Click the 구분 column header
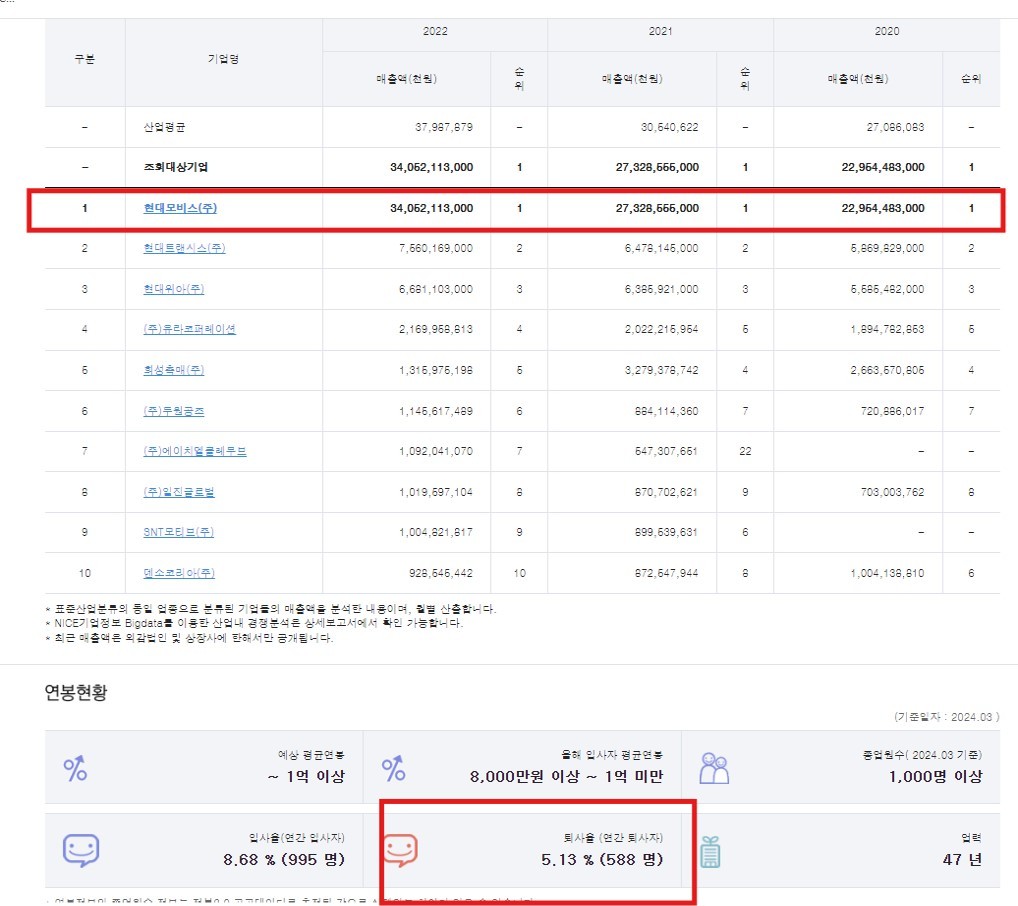The width and height of the screenshot is (1018, 906). [x=84, y=59]
